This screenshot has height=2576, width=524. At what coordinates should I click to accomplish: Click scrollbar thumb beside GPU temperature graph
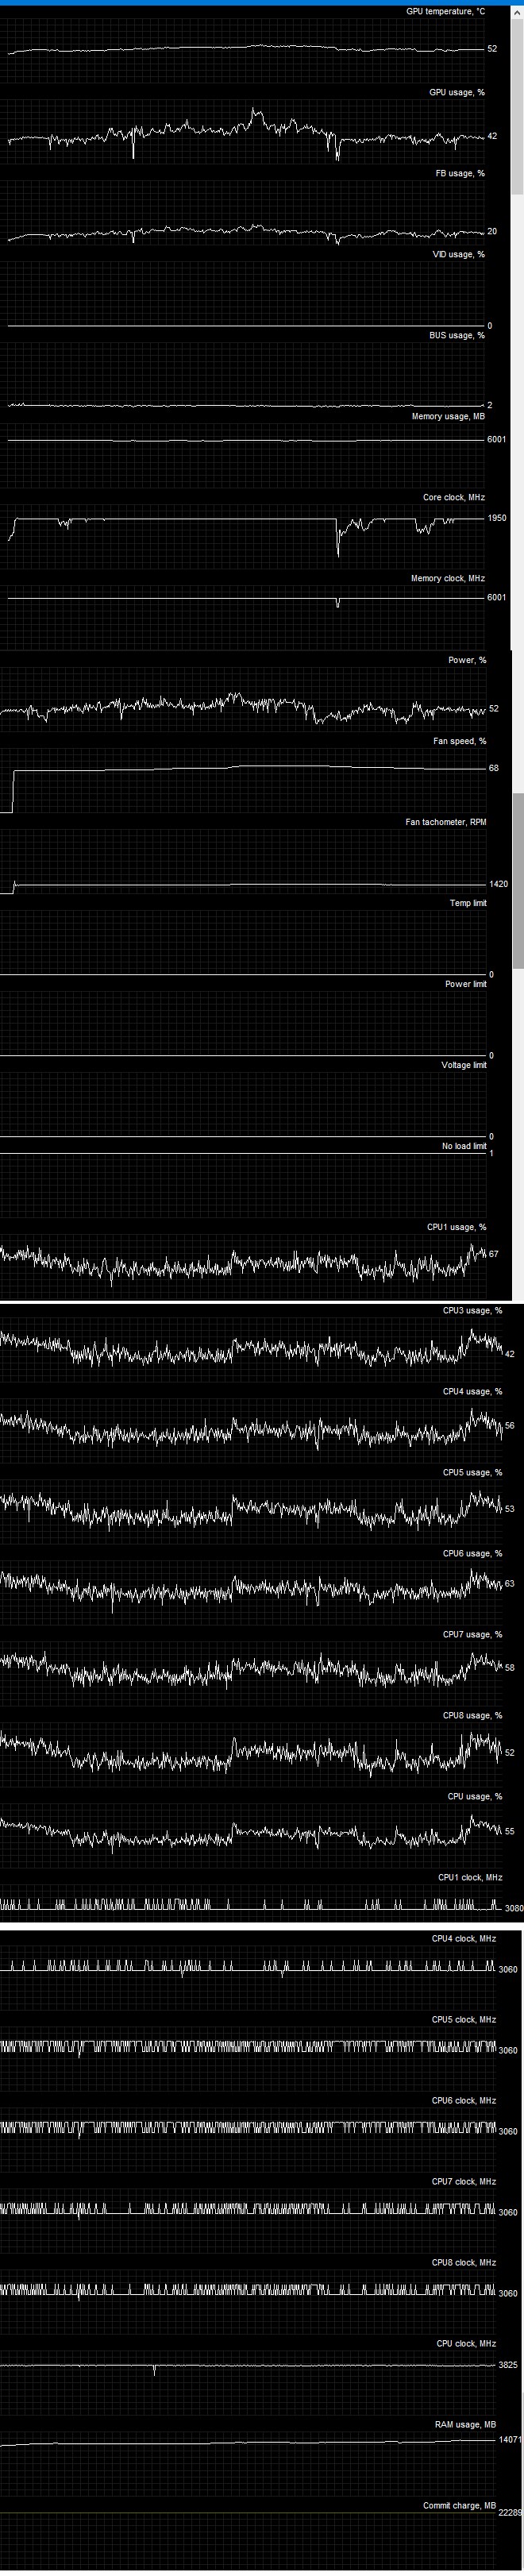pos(517,100)
